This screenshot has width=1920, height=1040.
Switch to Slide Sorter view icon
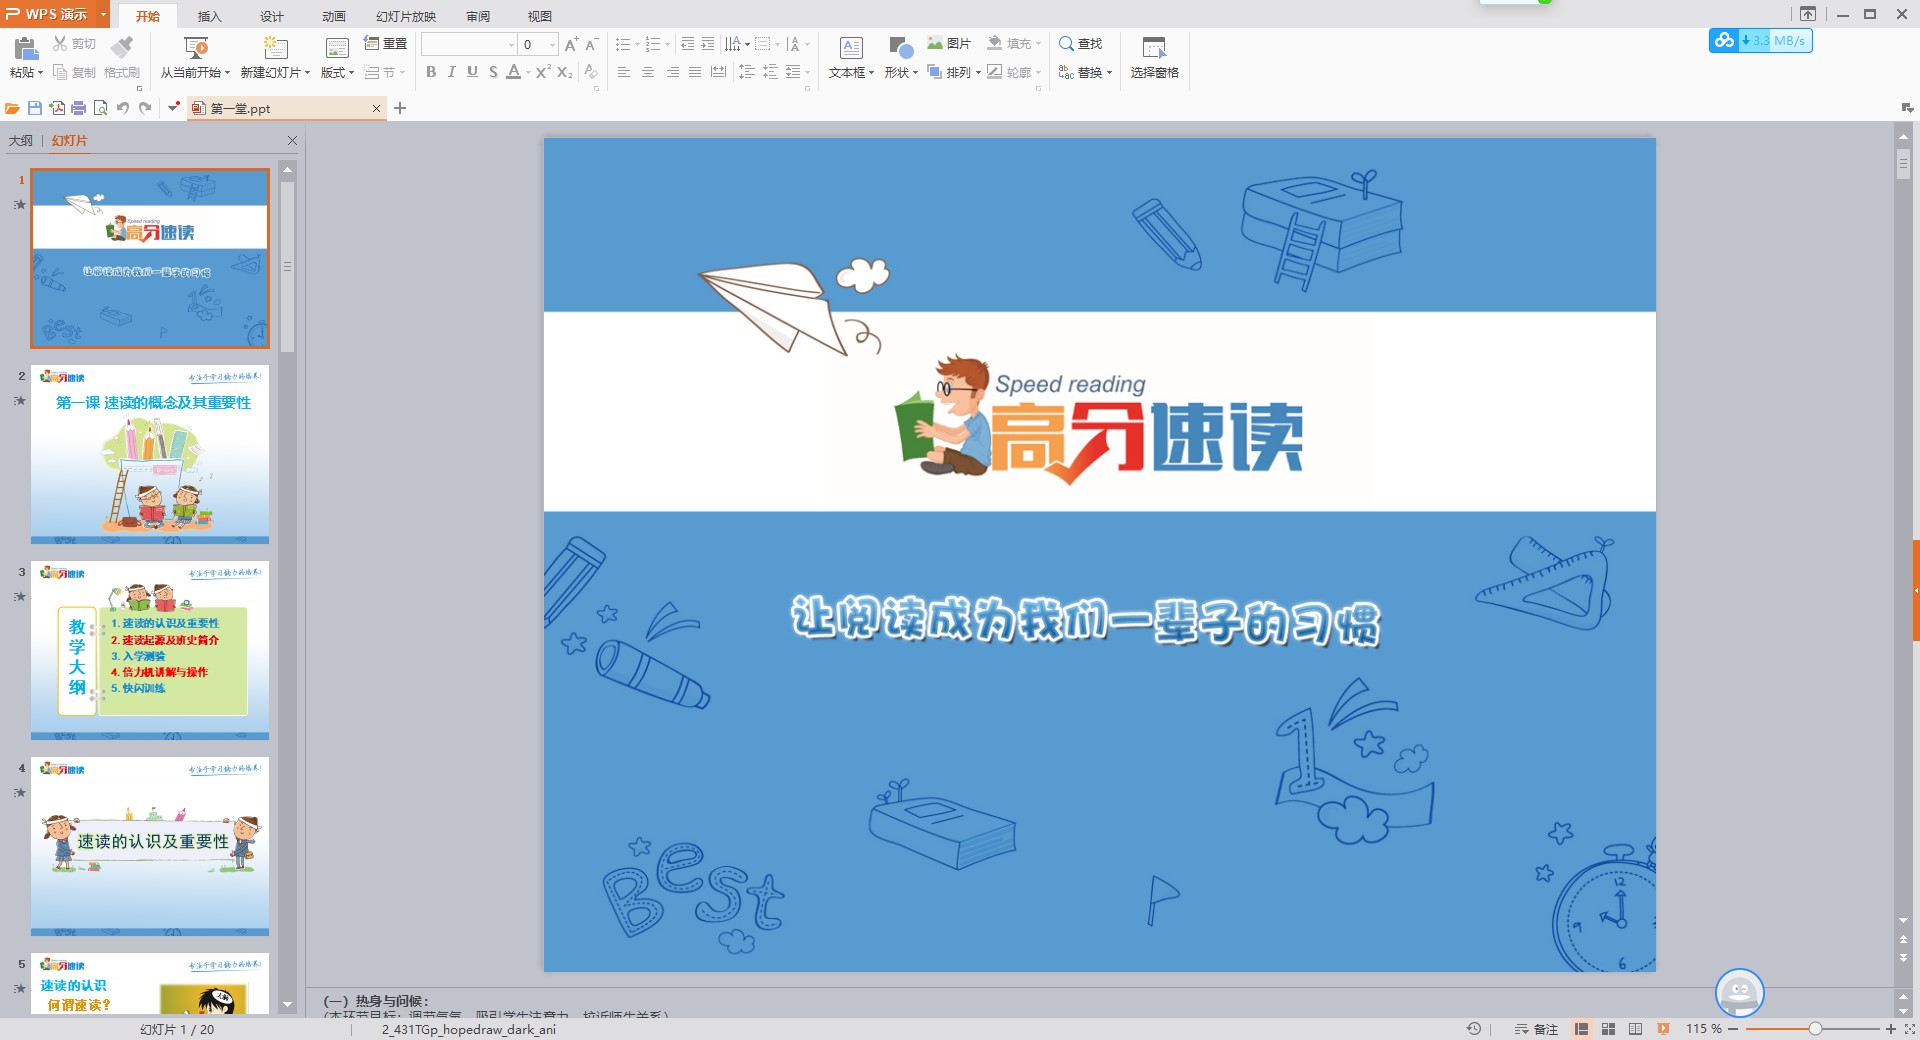[x=1608, y=1029]
